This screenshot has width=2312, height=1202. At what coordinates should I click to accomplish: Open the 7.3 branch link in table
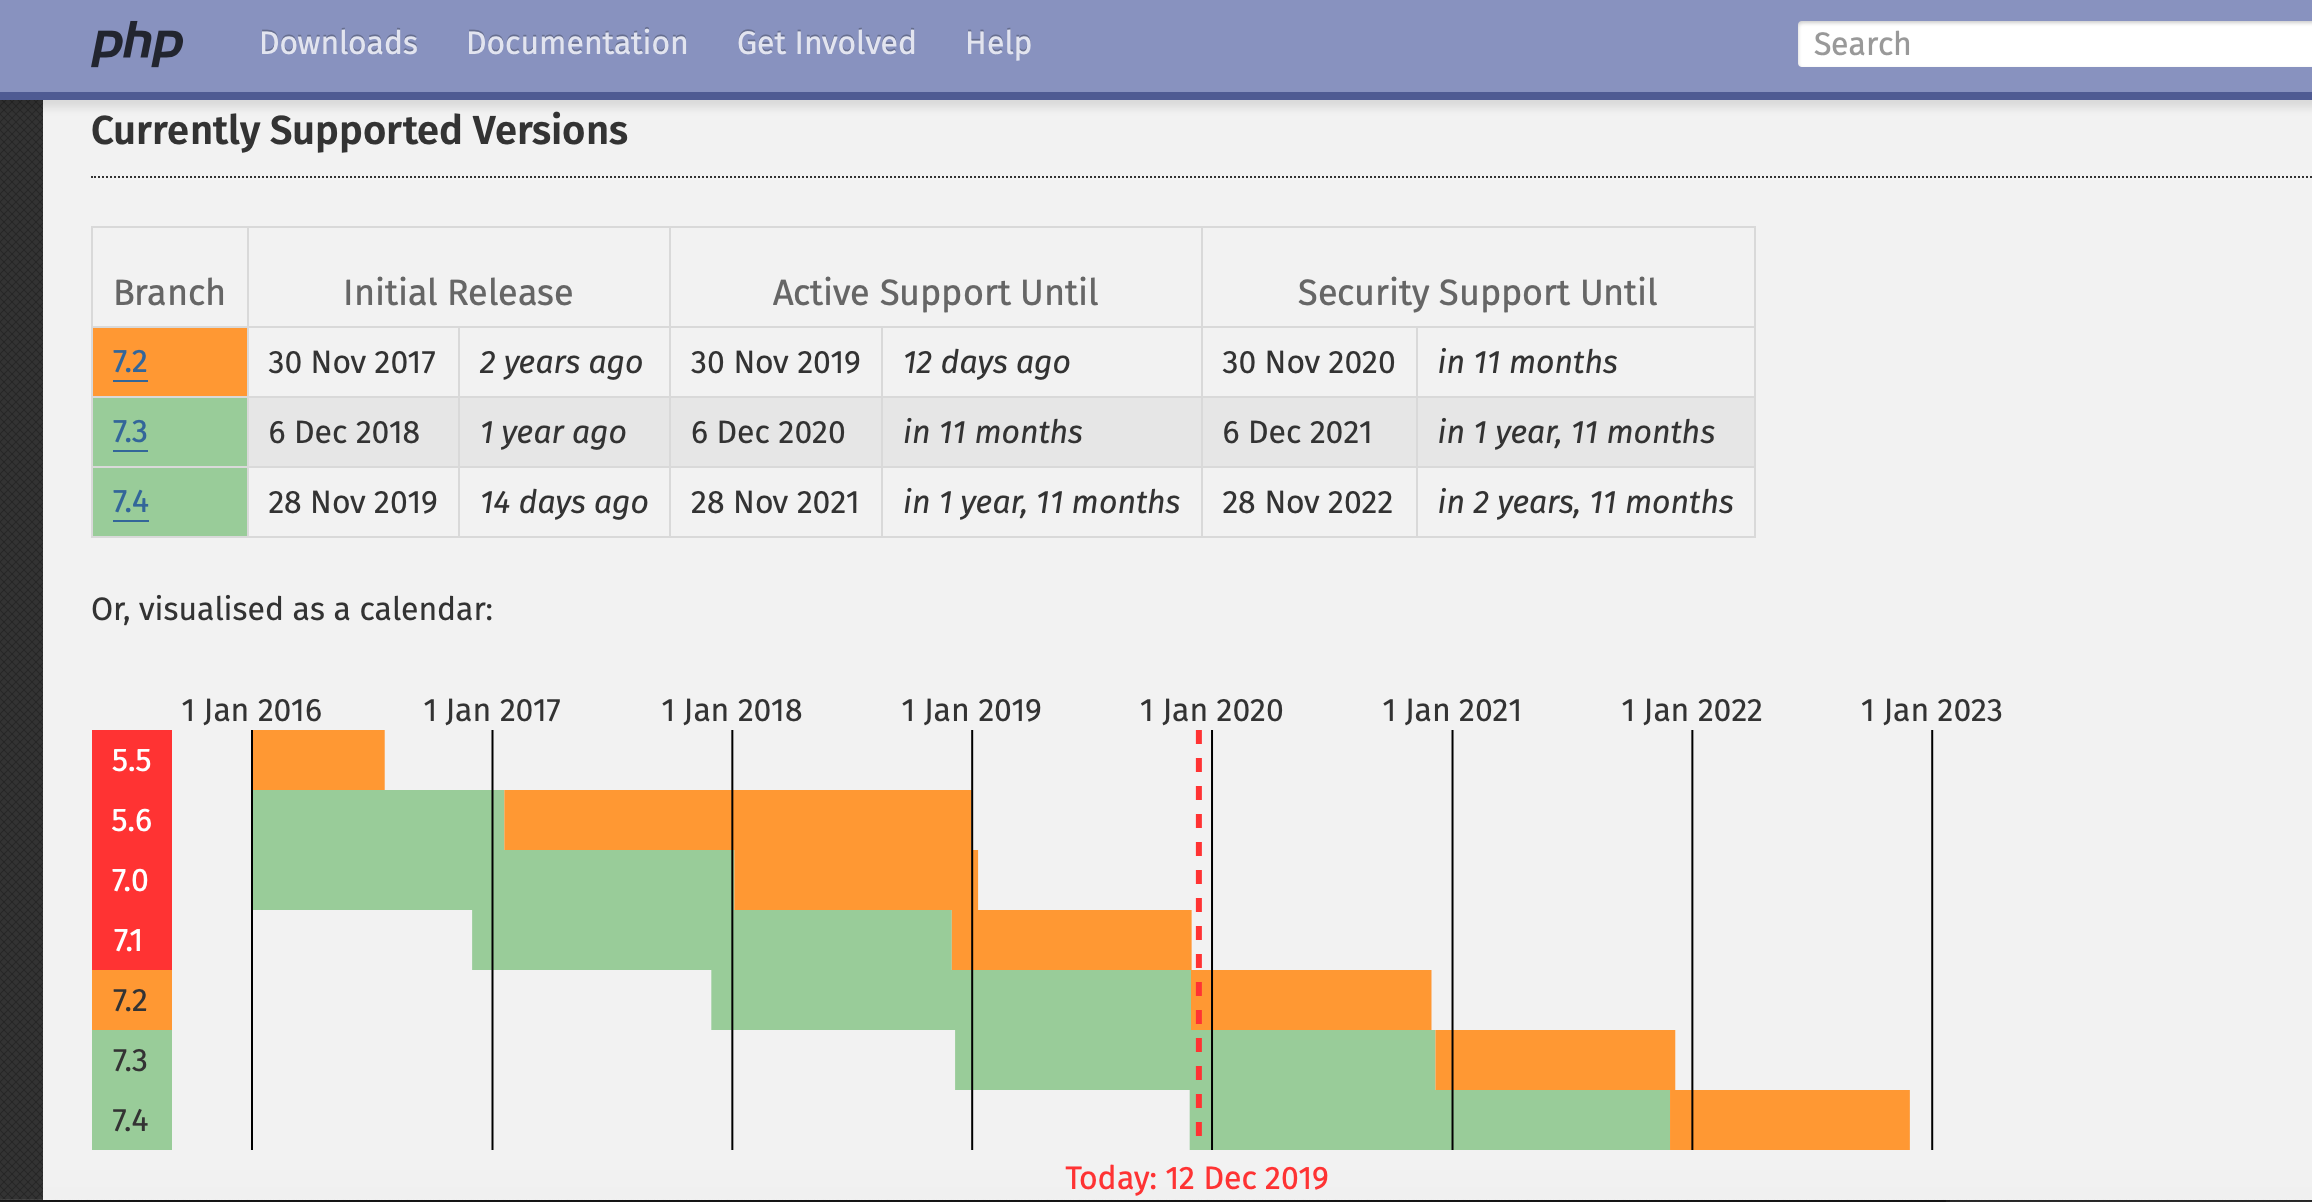pos(130,432)
